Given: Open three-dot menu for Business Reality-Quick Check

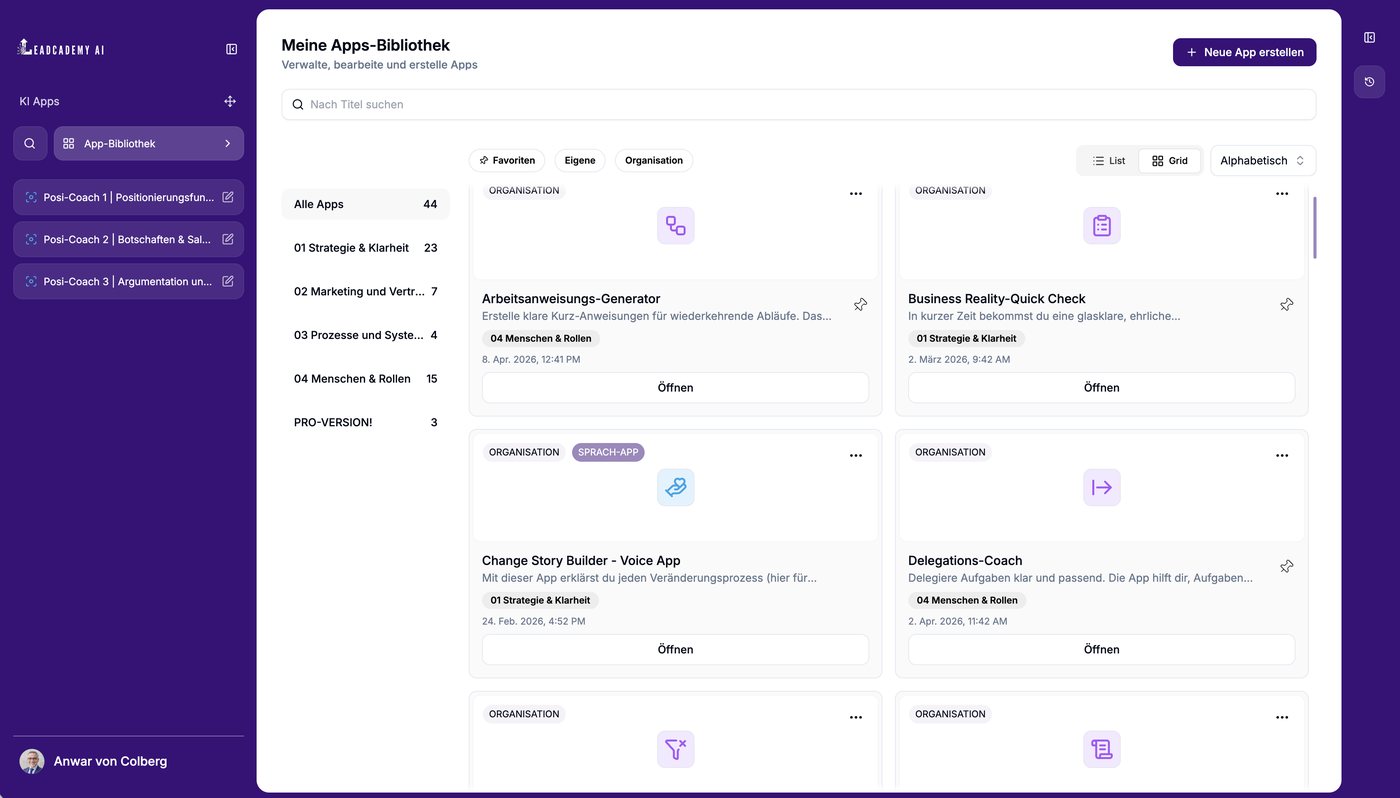Looking at the screenshot, I should [1282, 194].
